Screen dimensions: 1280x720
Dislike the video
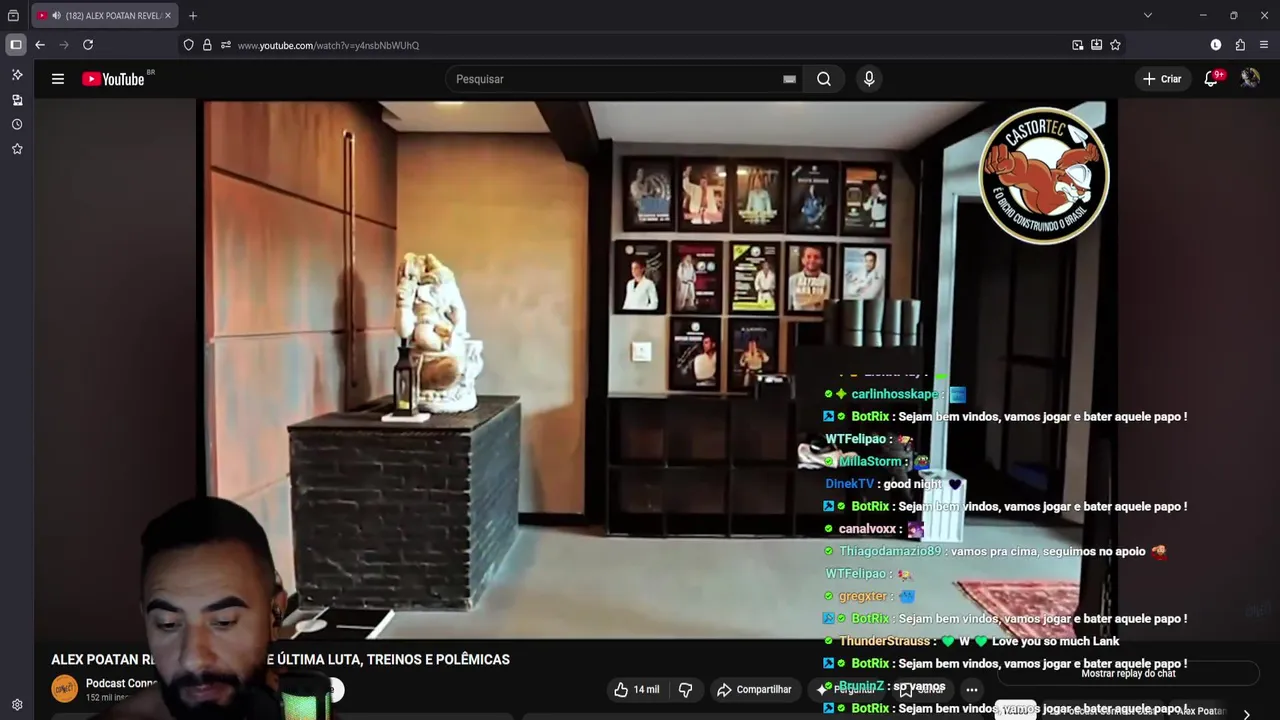(x=686, y=689)
